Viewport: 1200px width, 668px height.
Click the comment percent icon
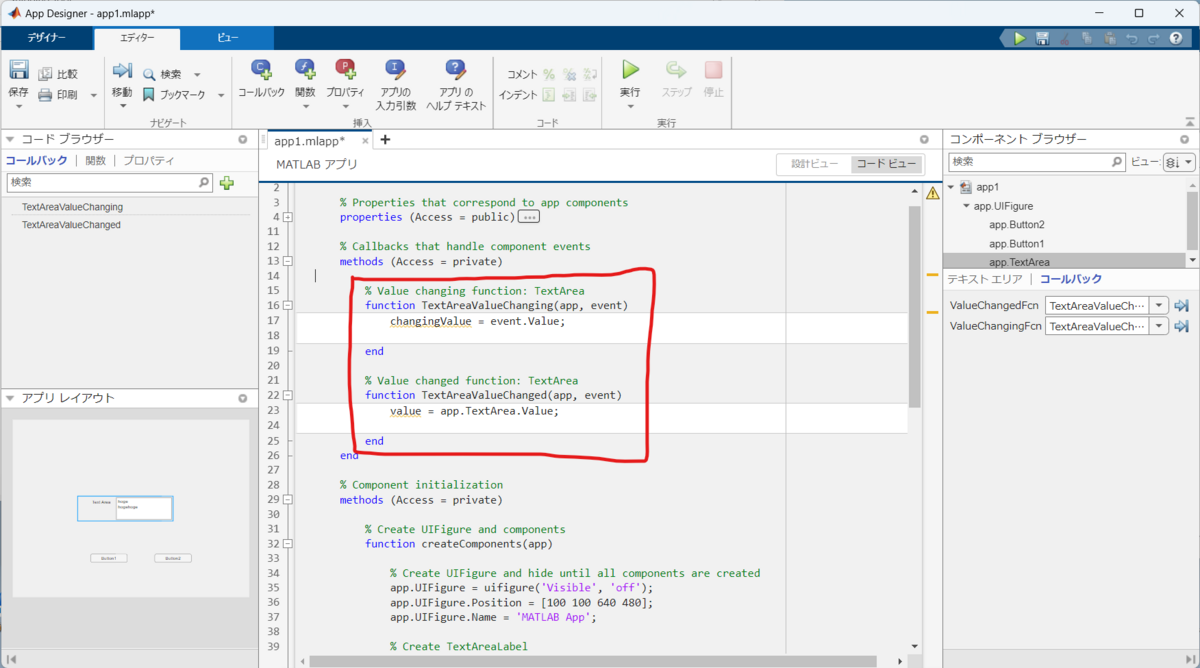(548, 74)
